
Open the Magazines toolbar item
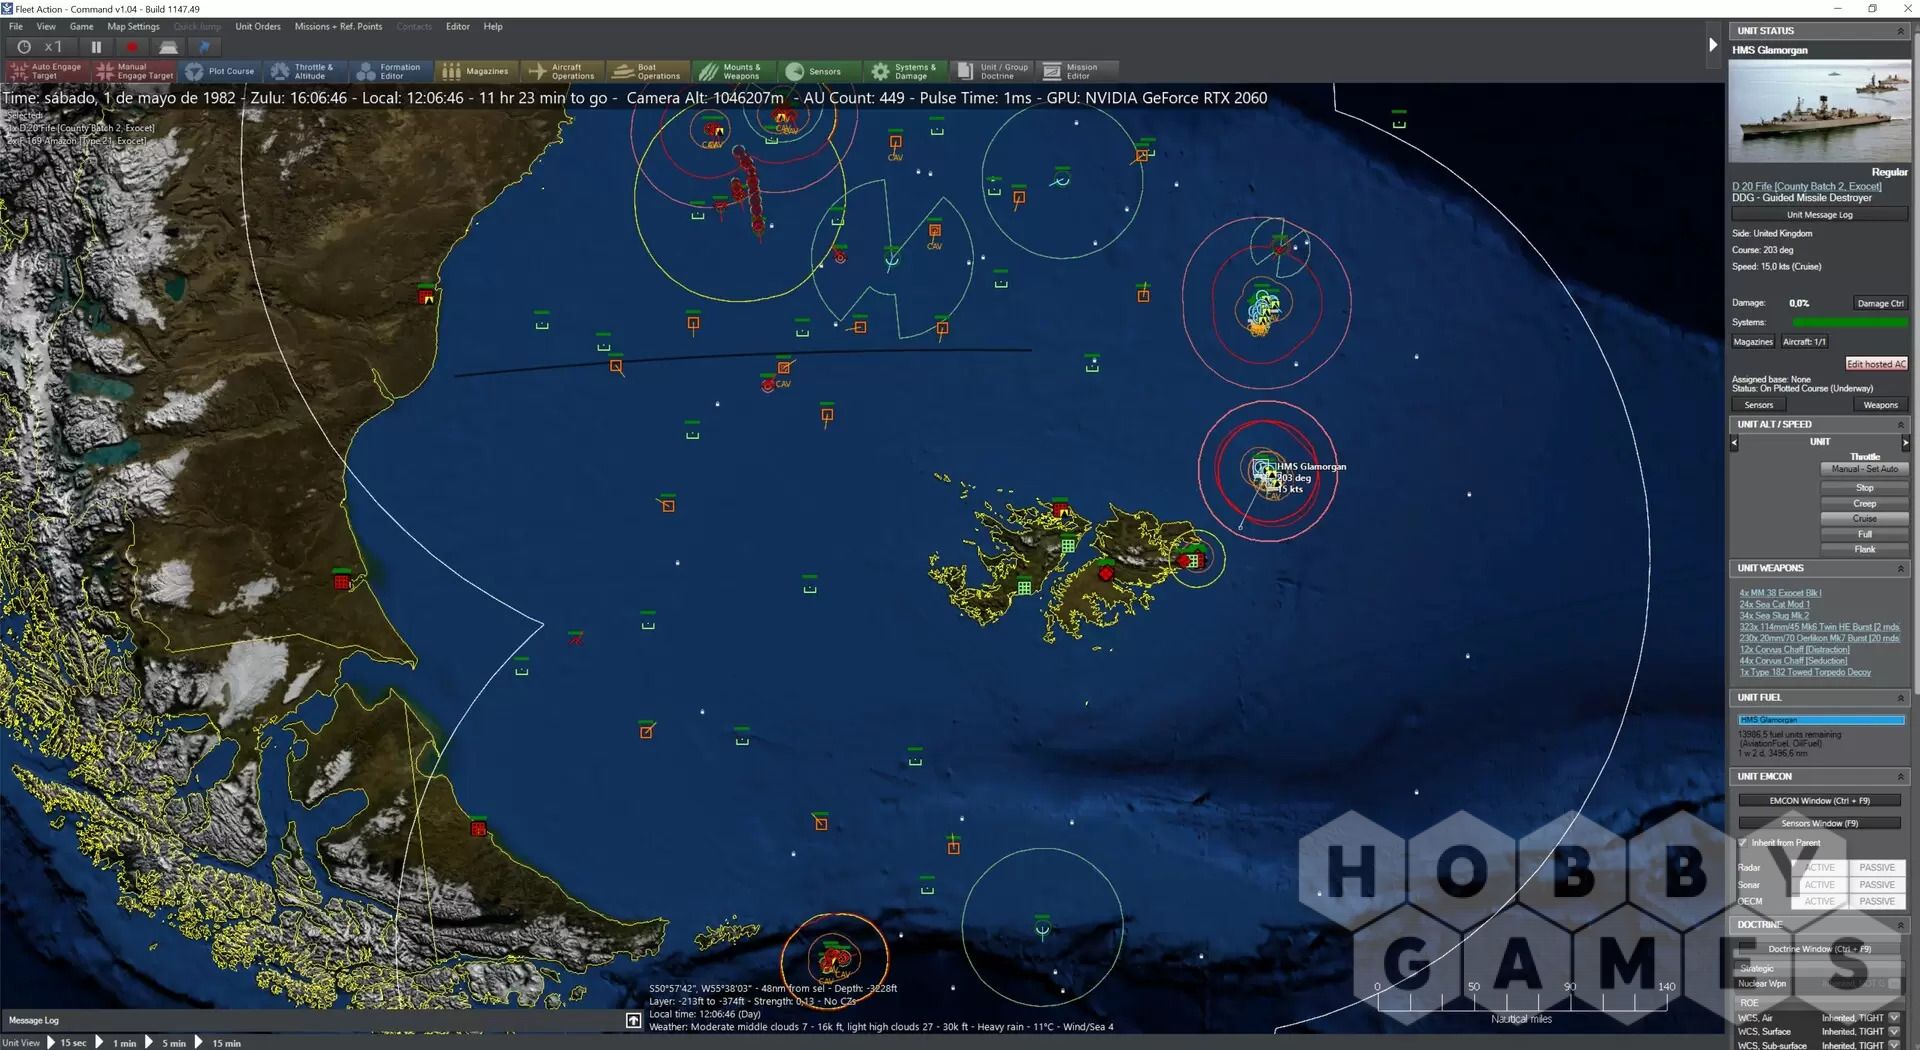[x=476, y=71]
